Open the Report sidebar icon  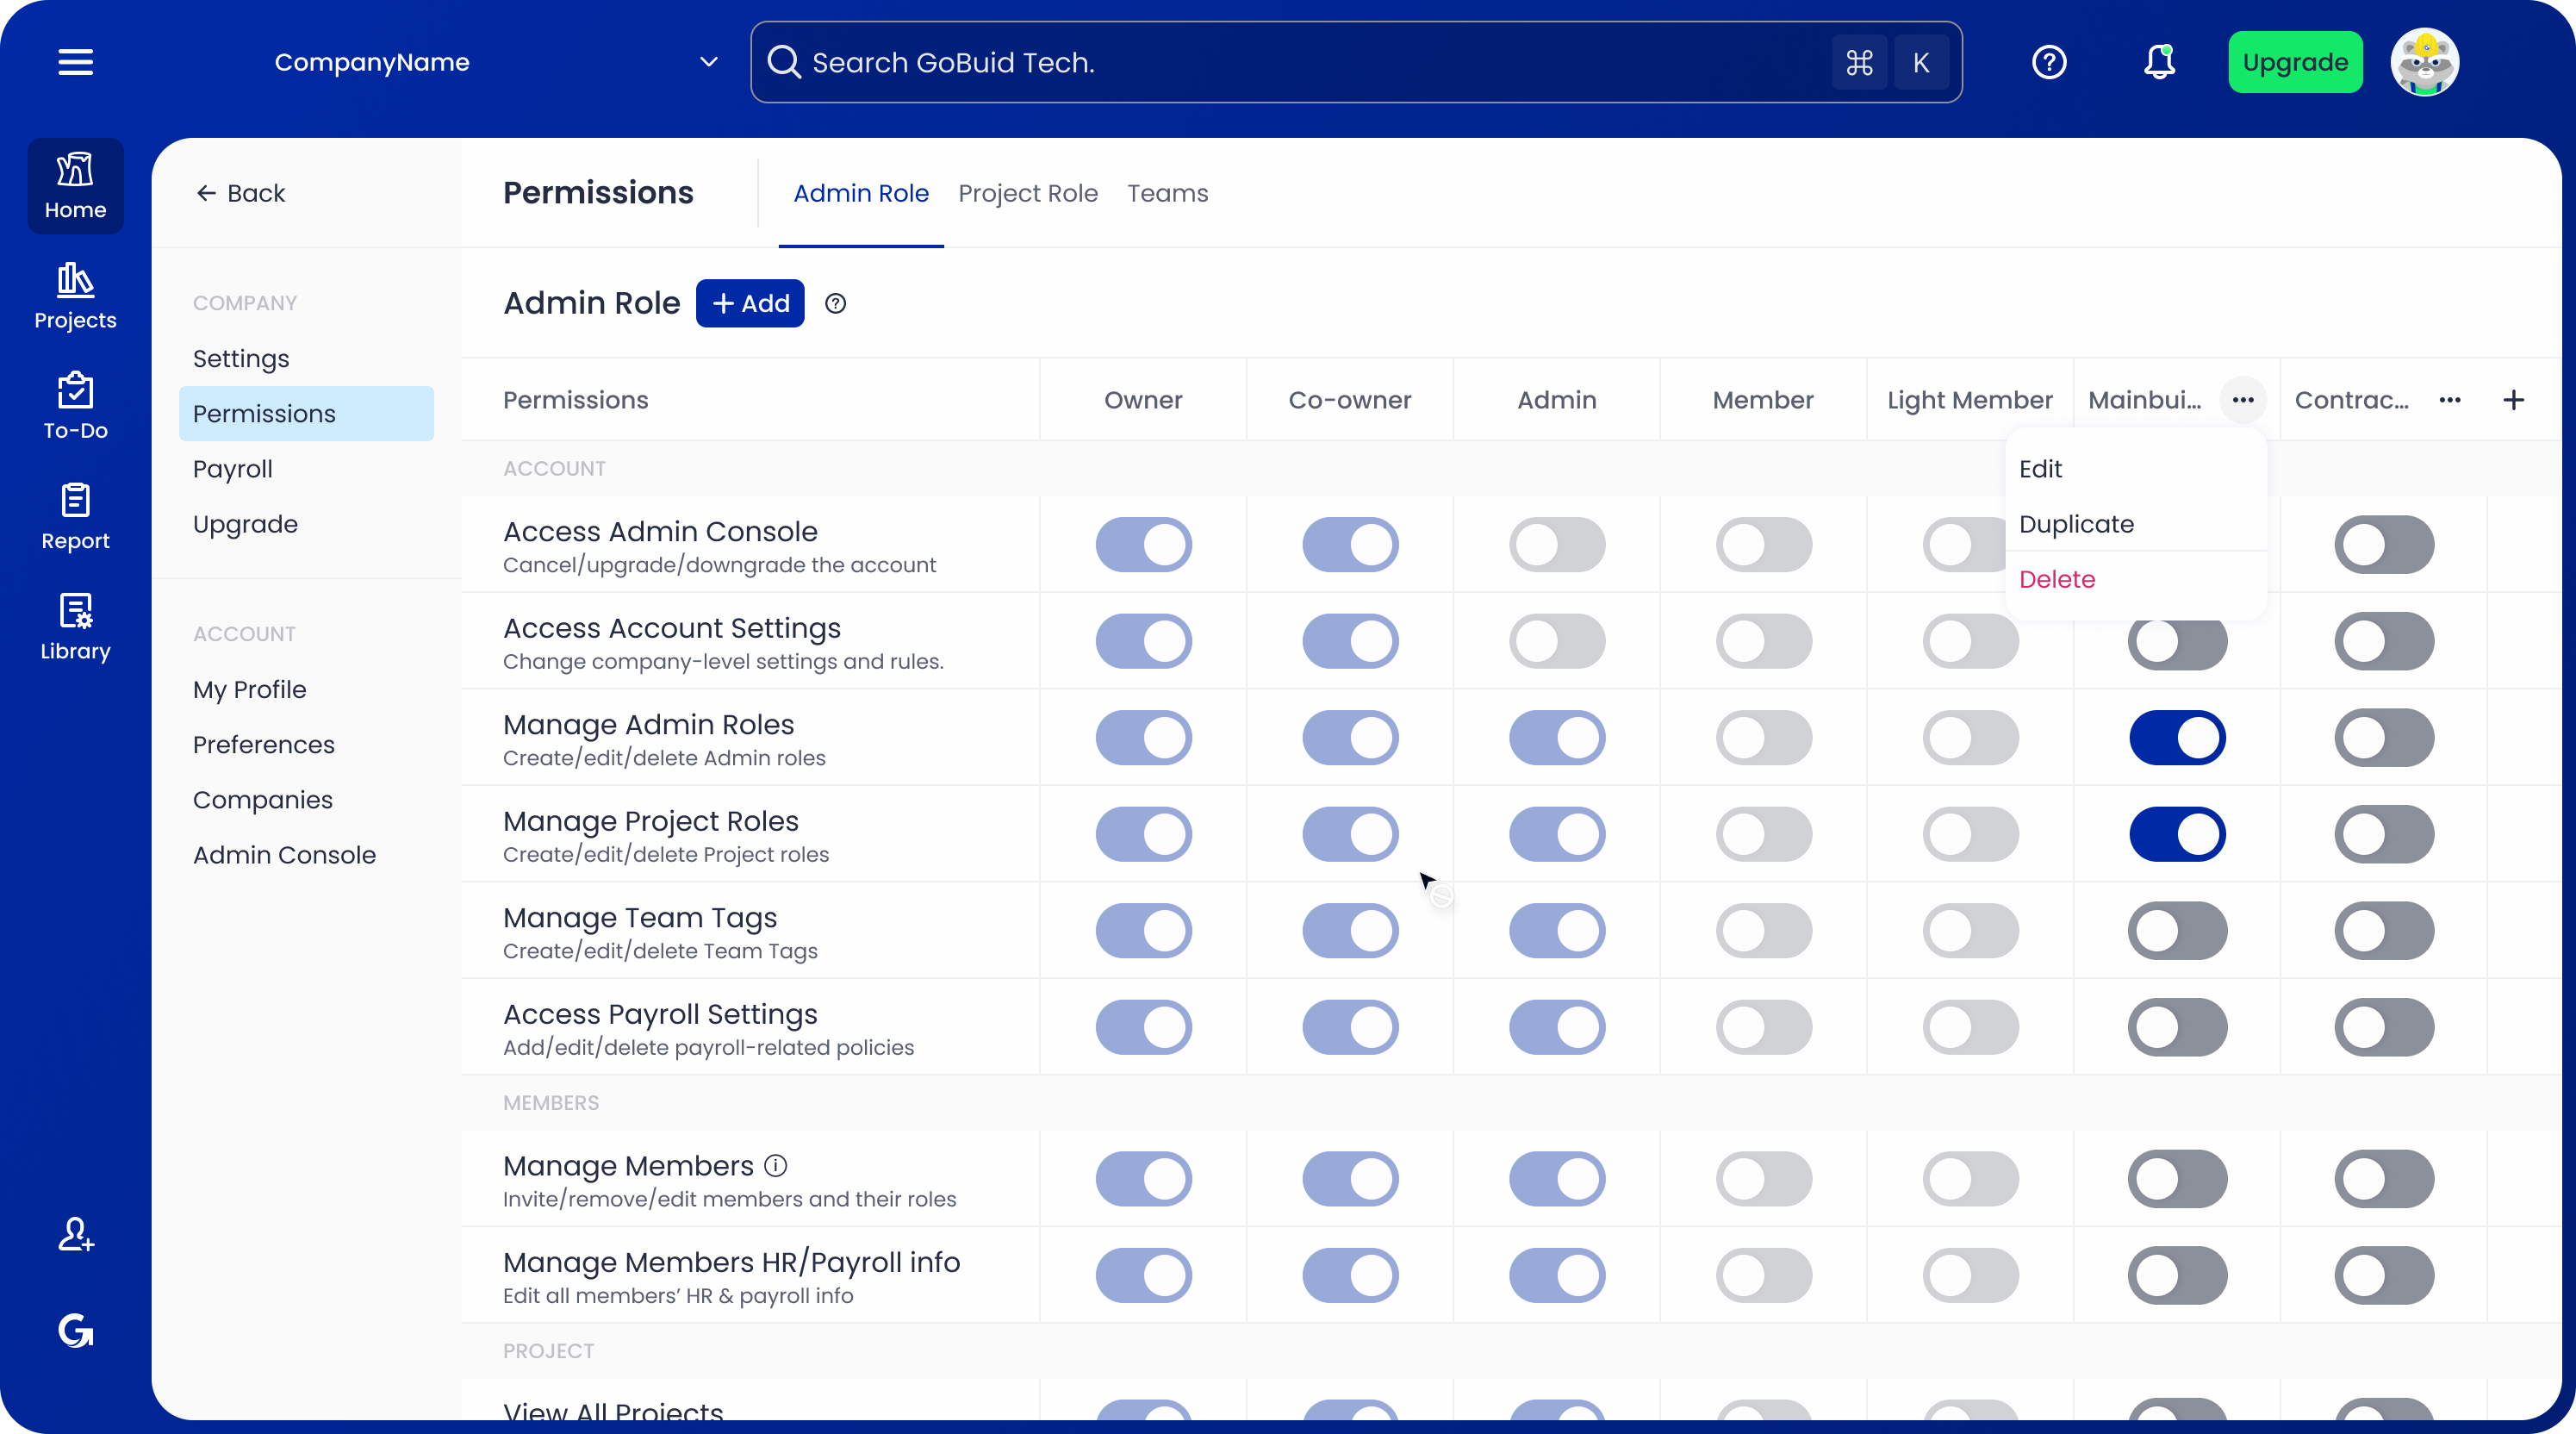click(75, 516)
